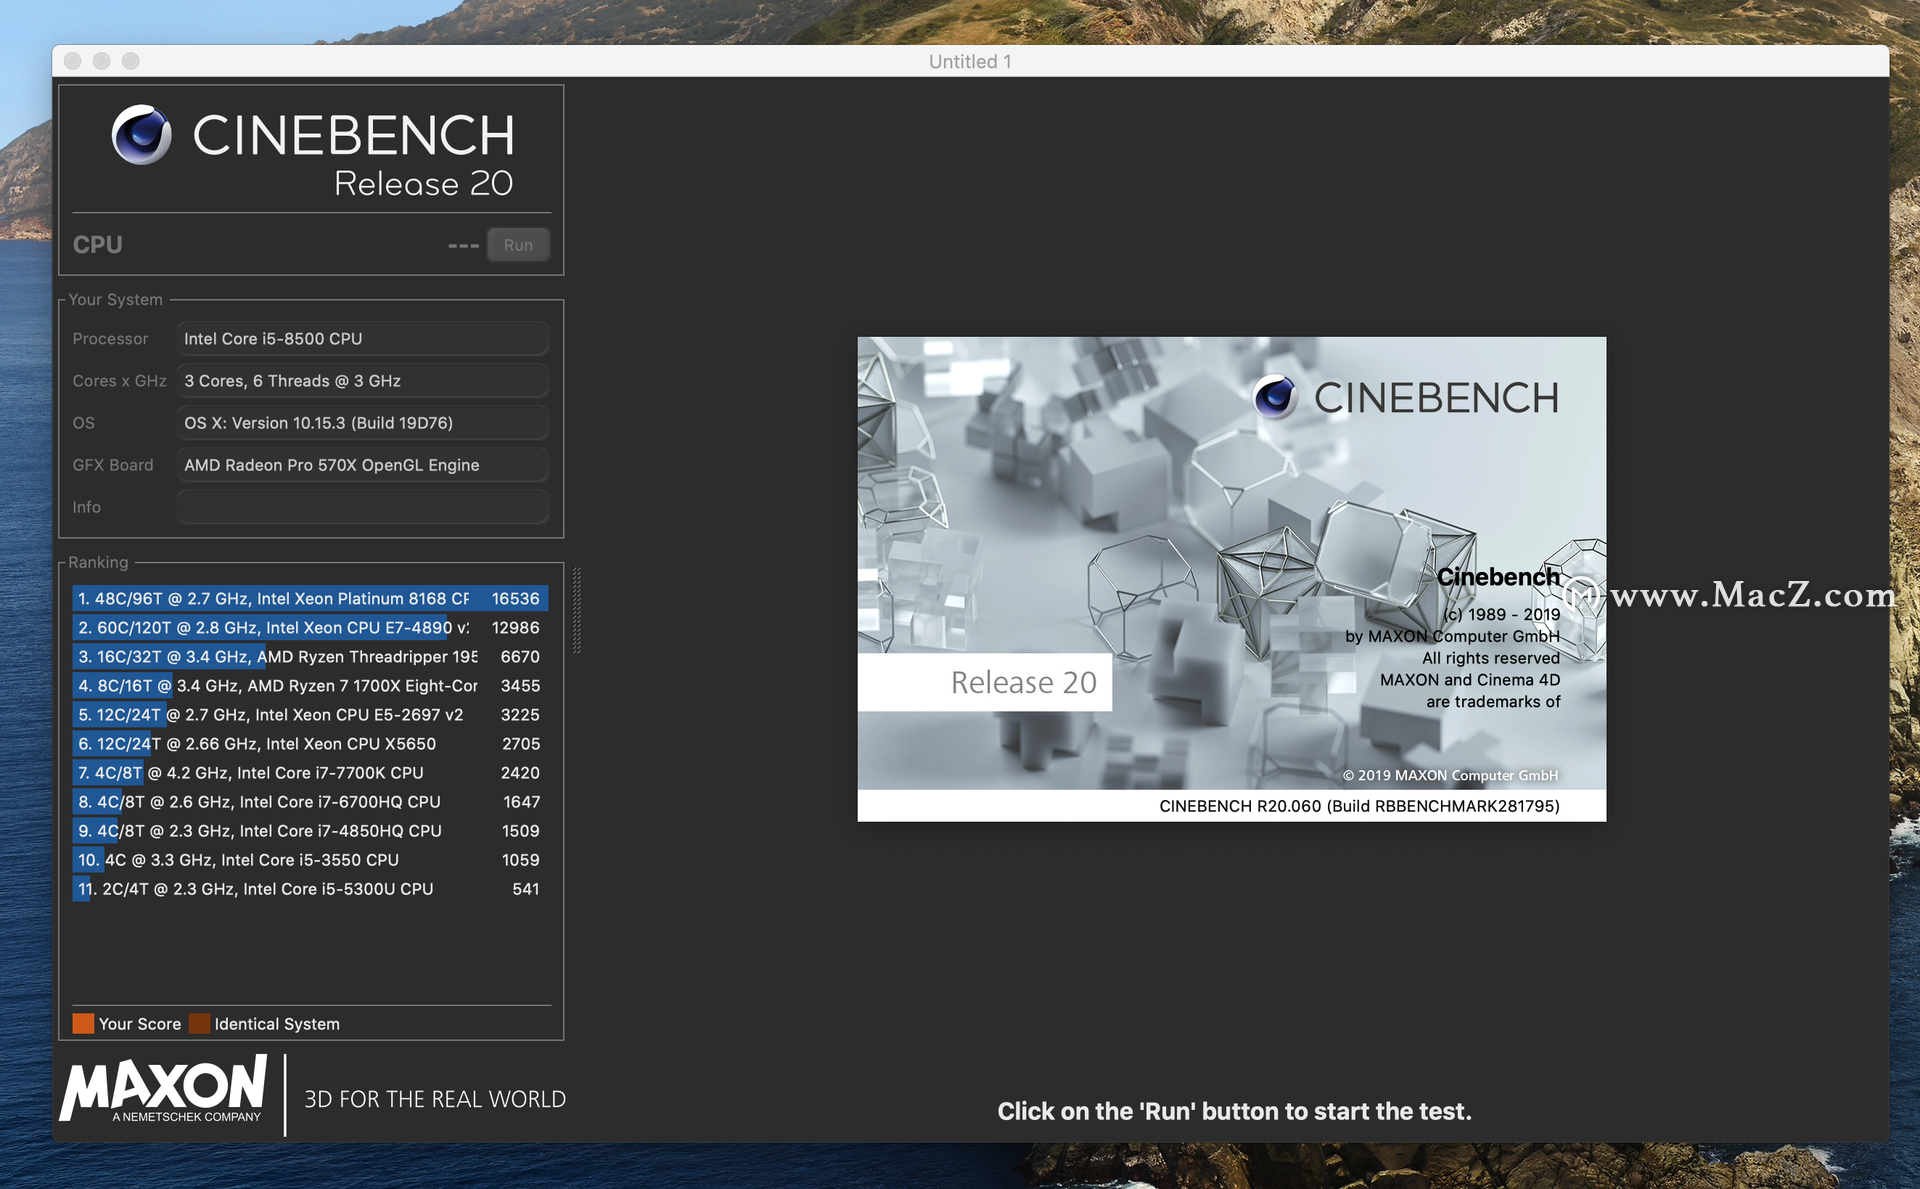Click score value 541
The width and height of the screenshot is (1920, 1189).
point(526,888)
